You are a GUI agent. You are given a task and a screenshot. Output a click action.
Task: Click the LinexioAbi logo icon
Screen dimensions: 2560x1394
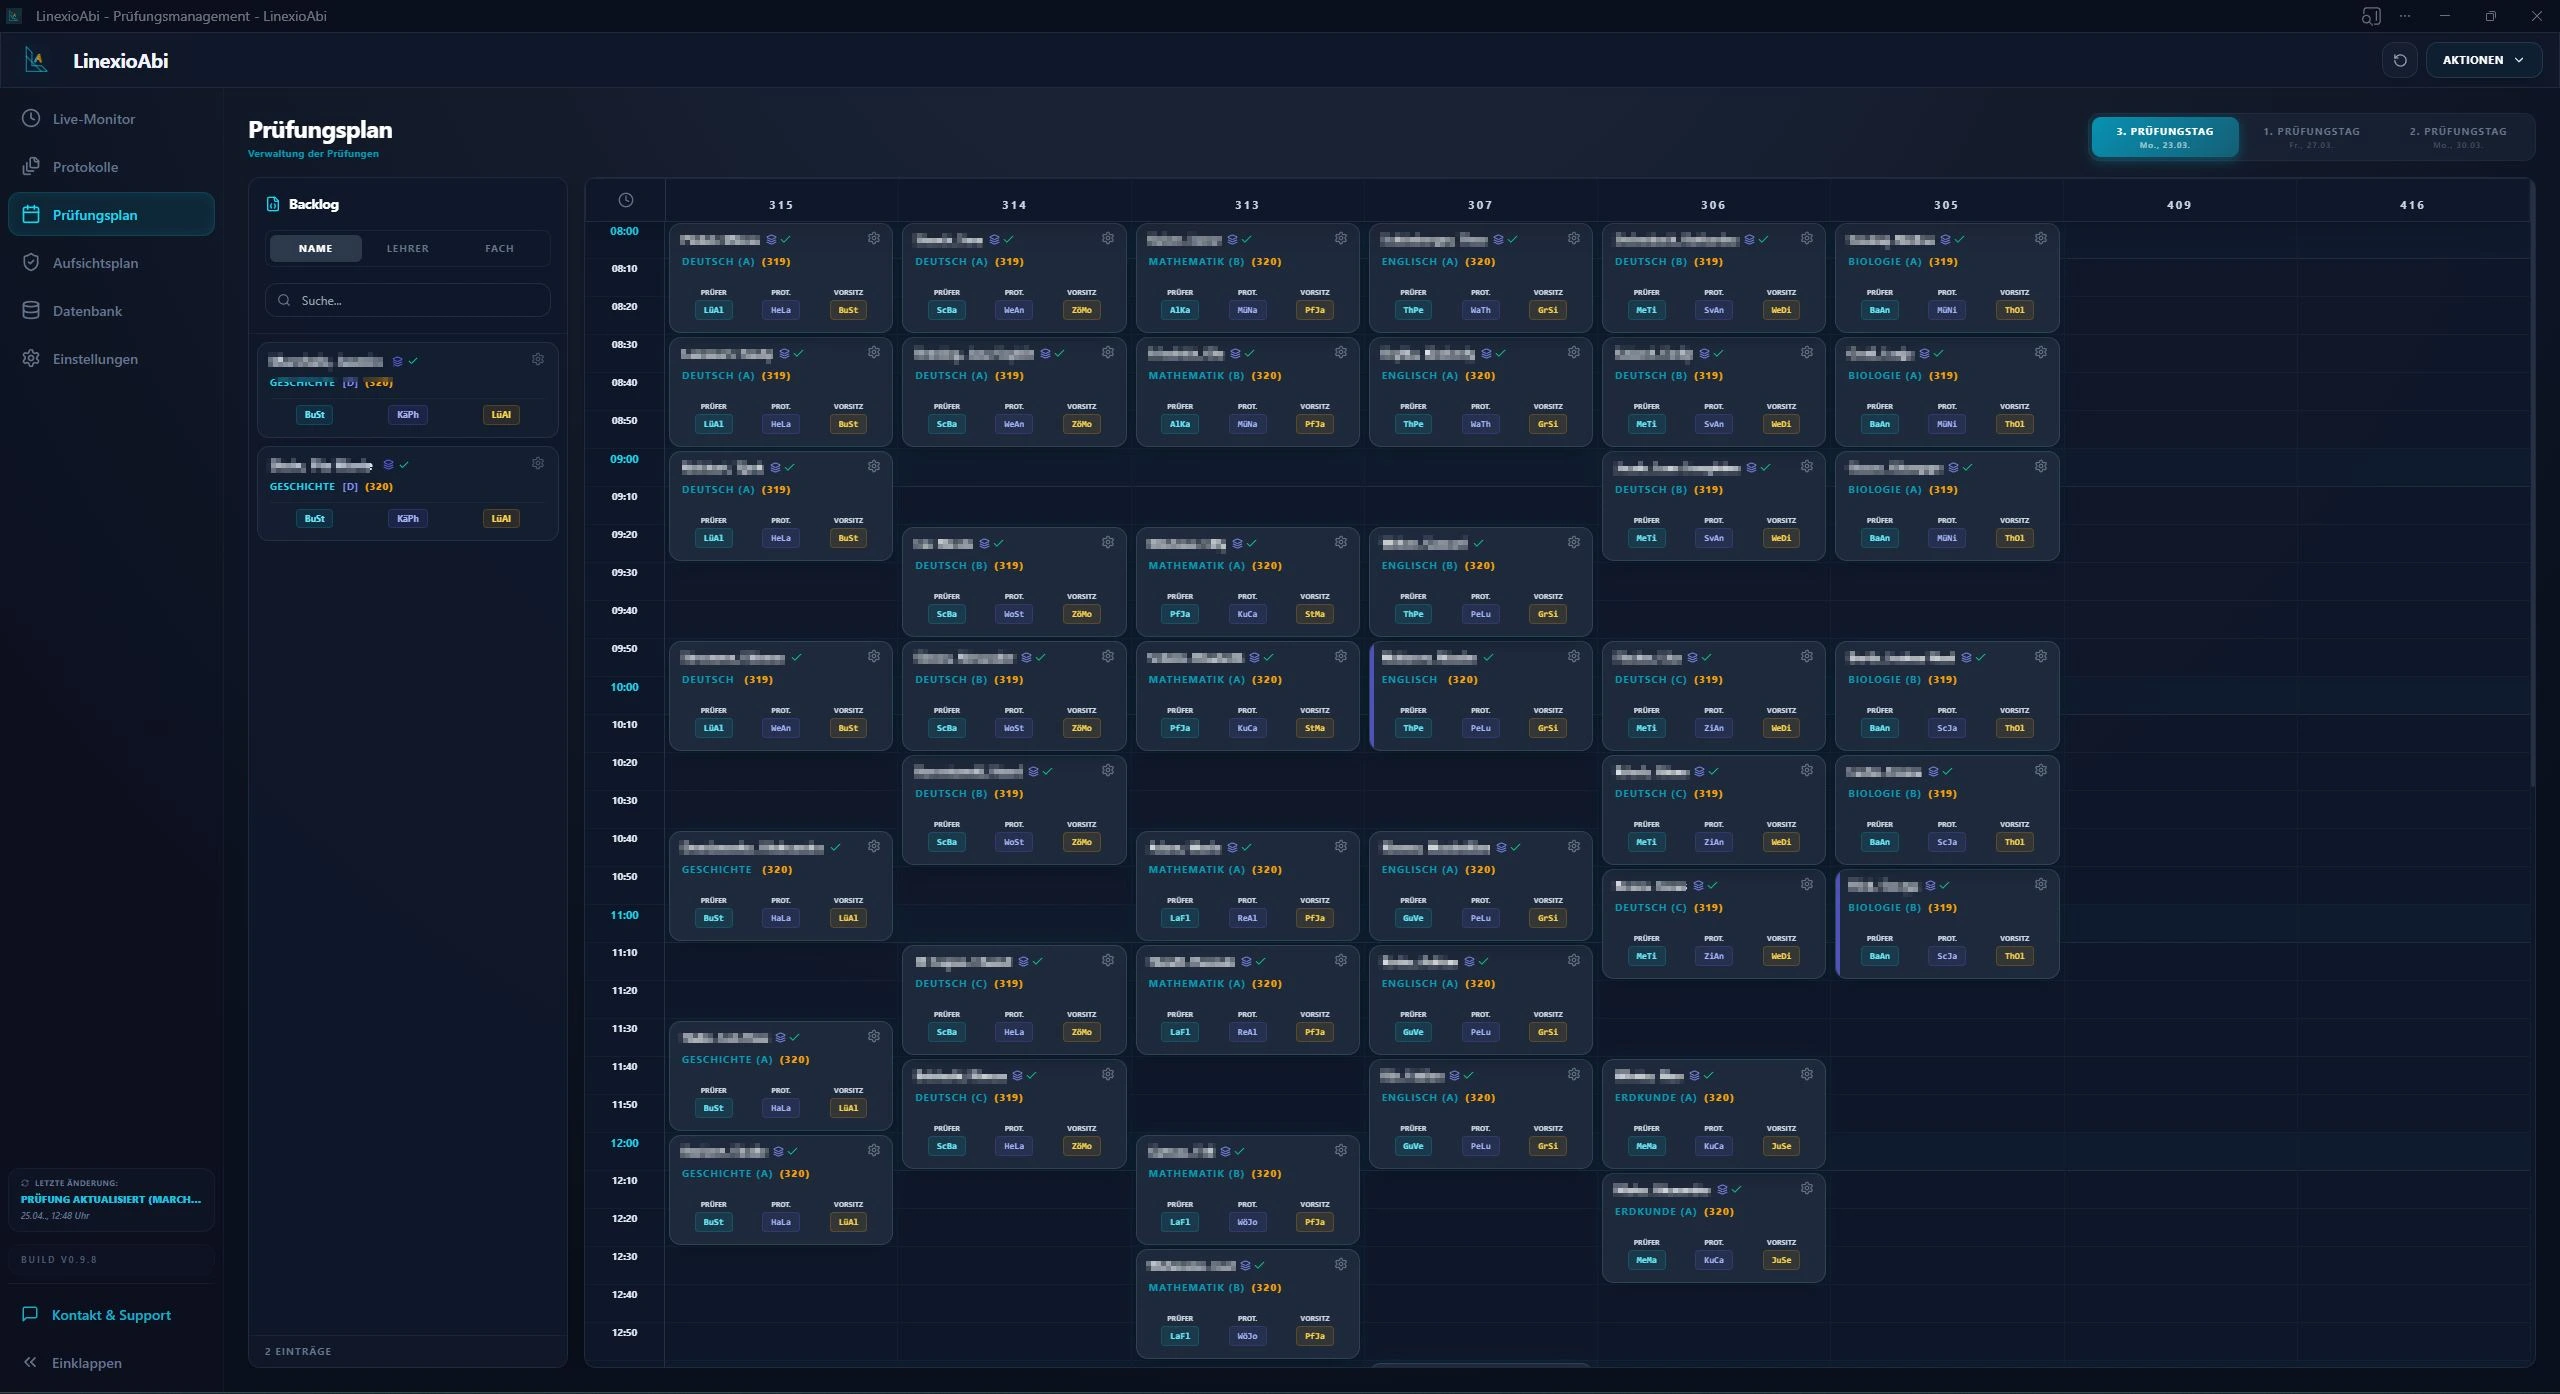pos(36,60)
